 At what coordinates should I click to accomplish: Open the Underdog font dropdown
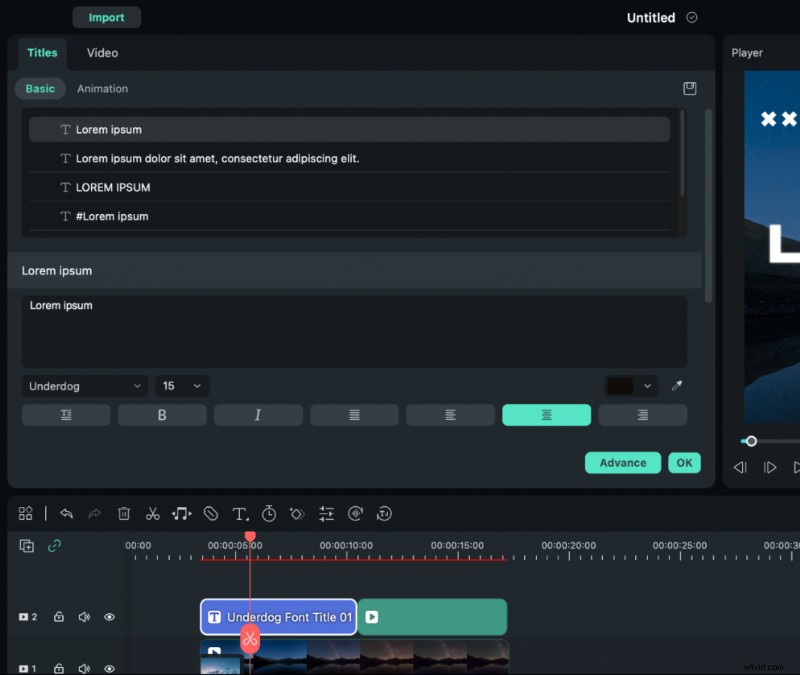tap(85, 386)
